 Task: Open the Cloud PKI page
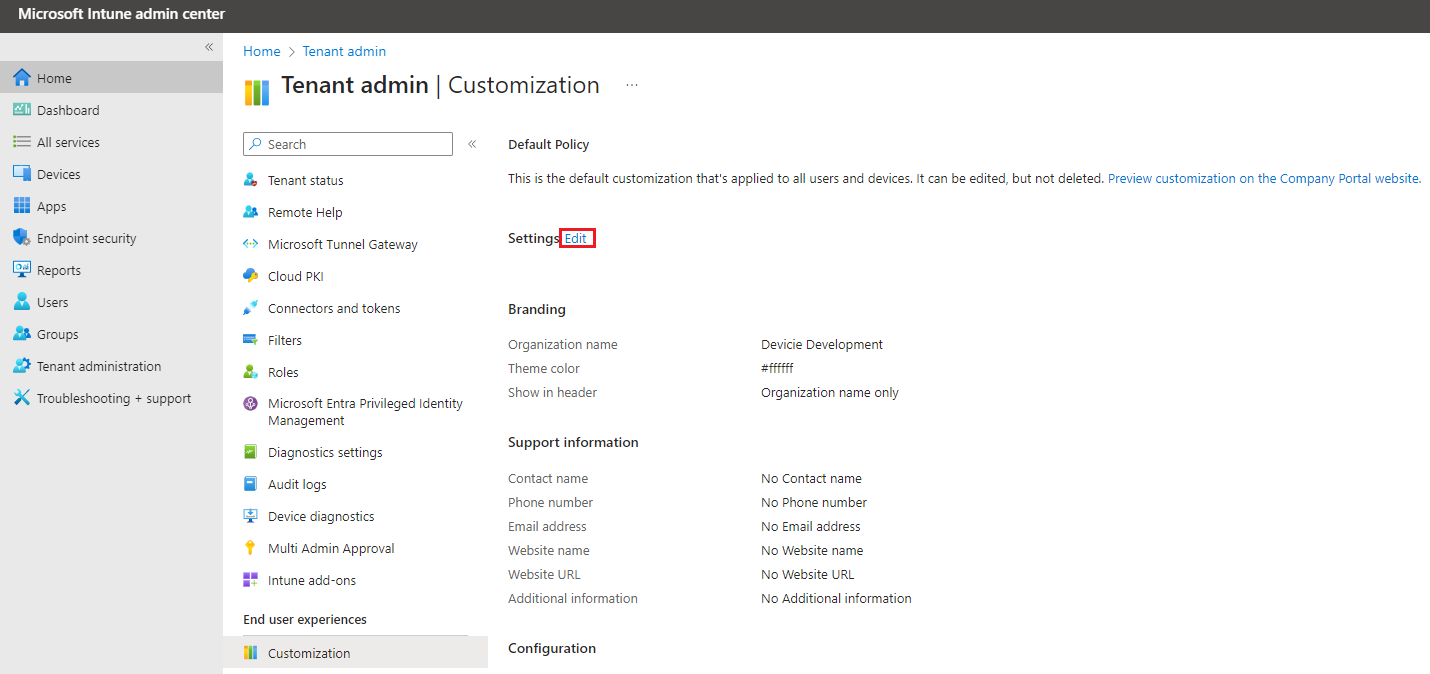(295, 275)
